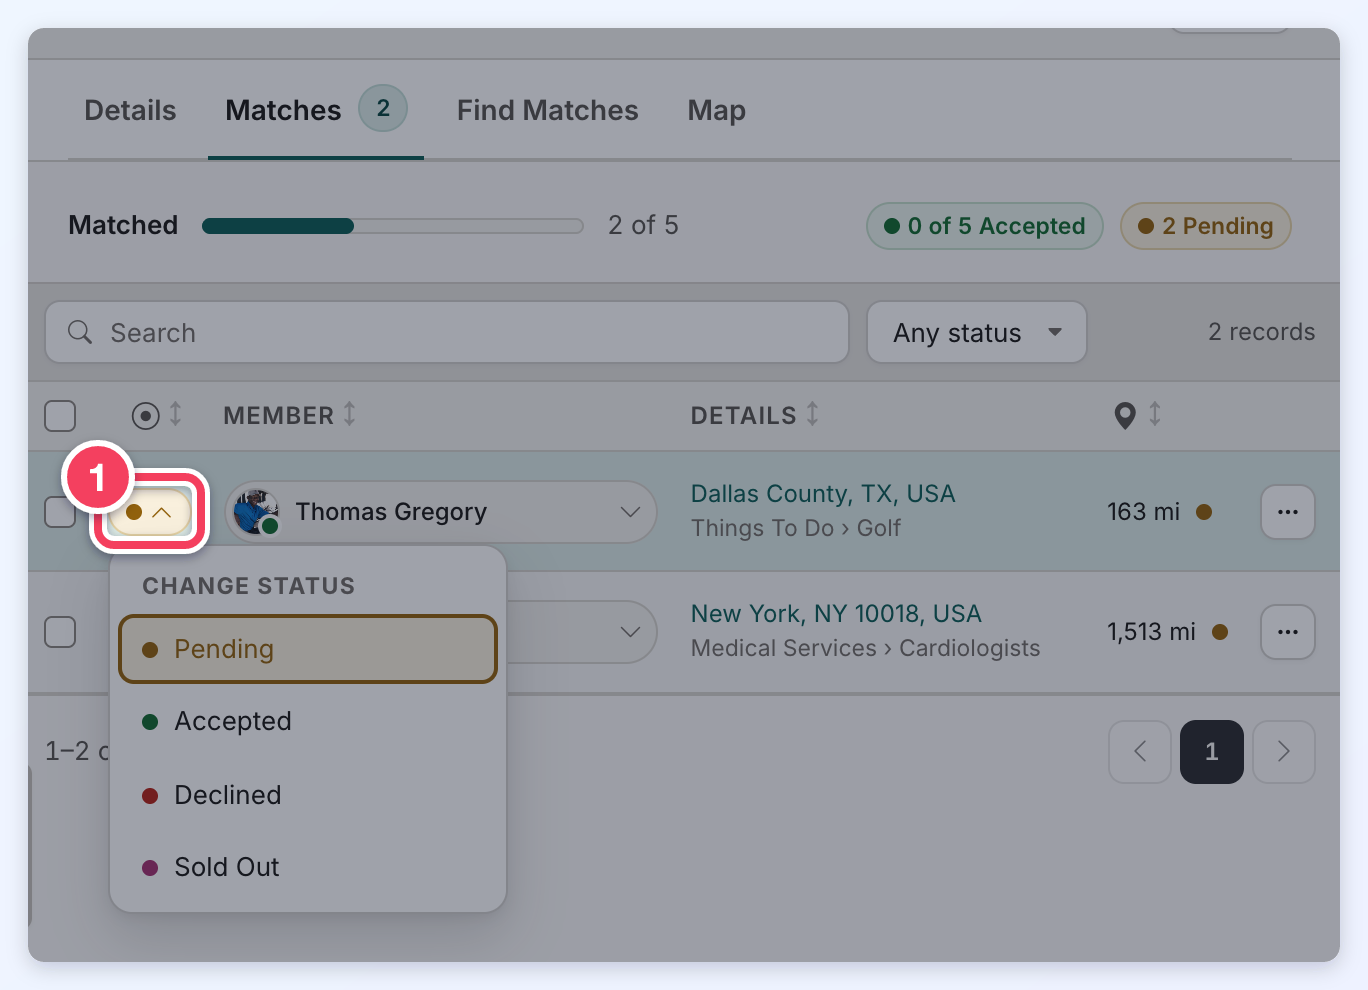Tick the Thomas Gregory row checkbox
This screenshot has width=1368, height=990.
pyautogui.click(x=60, y=512)
